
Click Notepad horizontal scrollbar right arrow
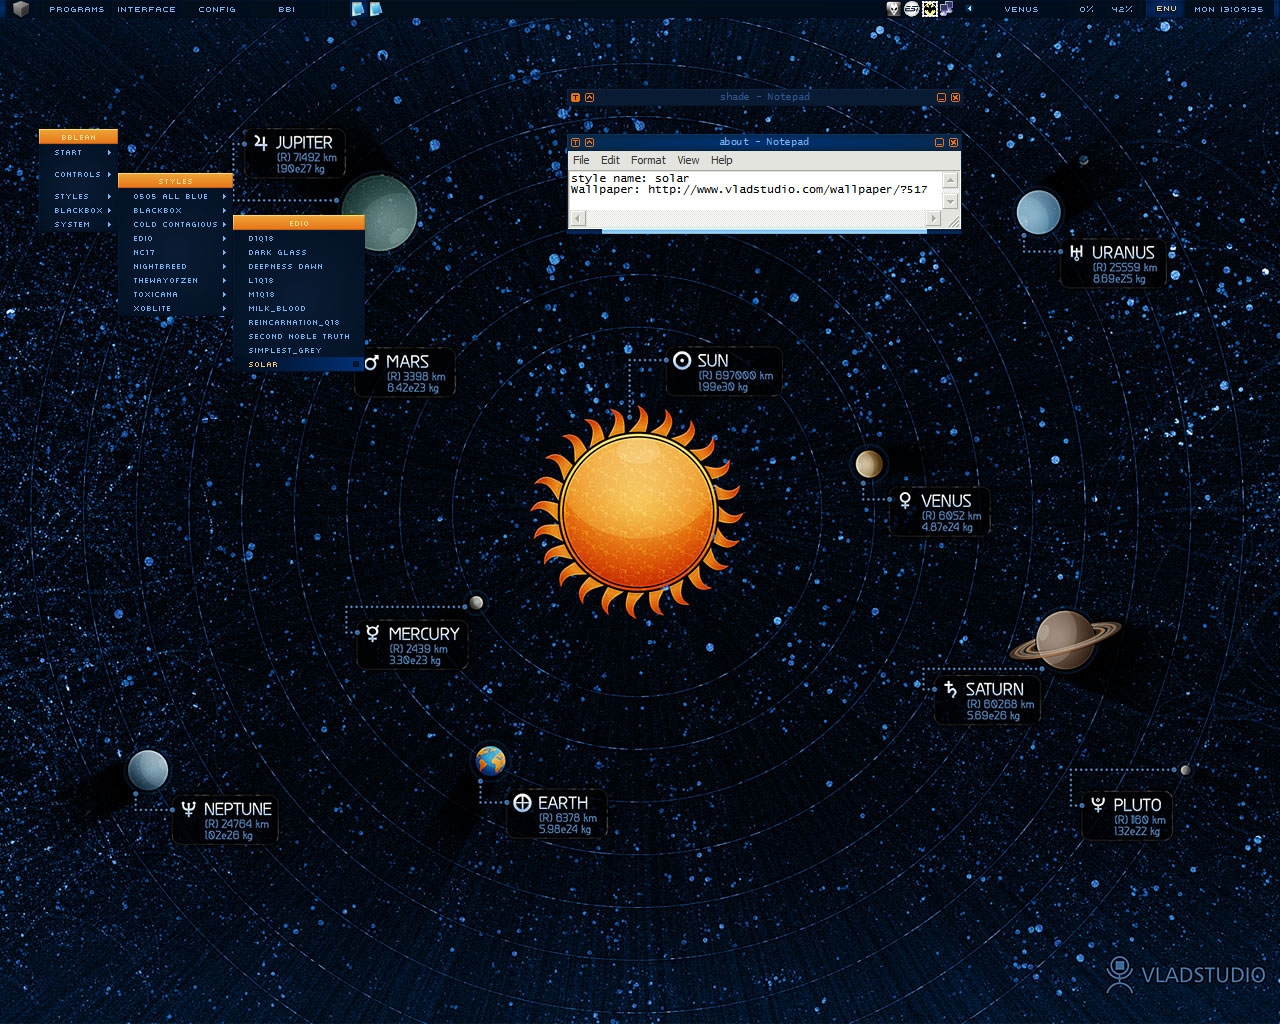(934, 218)
